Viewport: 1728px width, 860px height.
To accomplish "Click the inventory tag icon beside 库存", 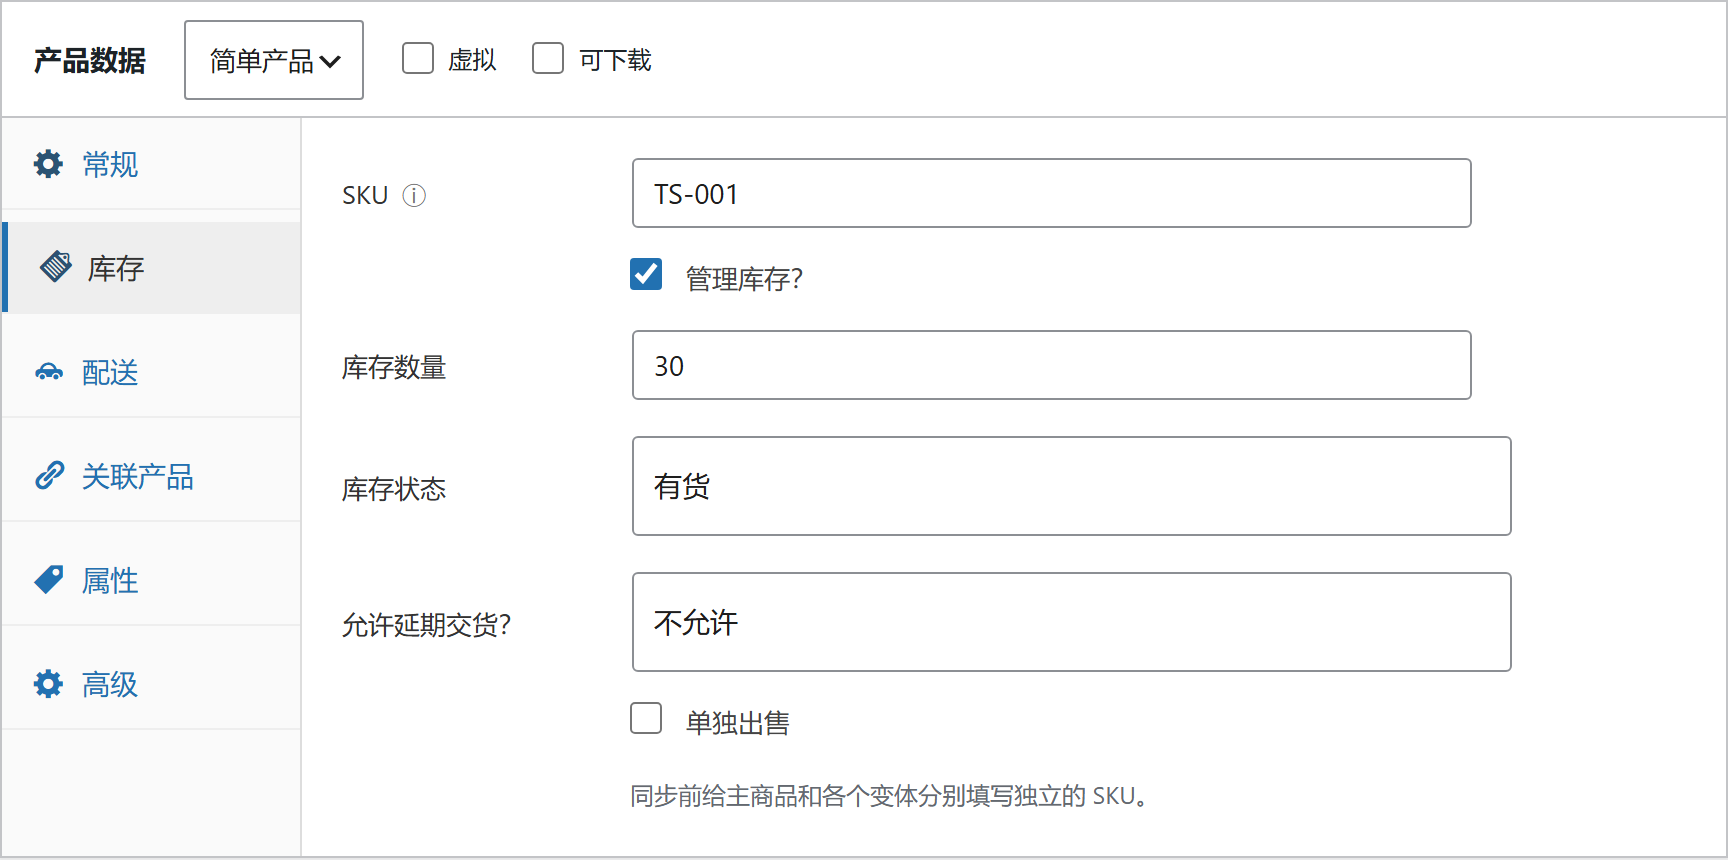I will (x=56, y=267).
